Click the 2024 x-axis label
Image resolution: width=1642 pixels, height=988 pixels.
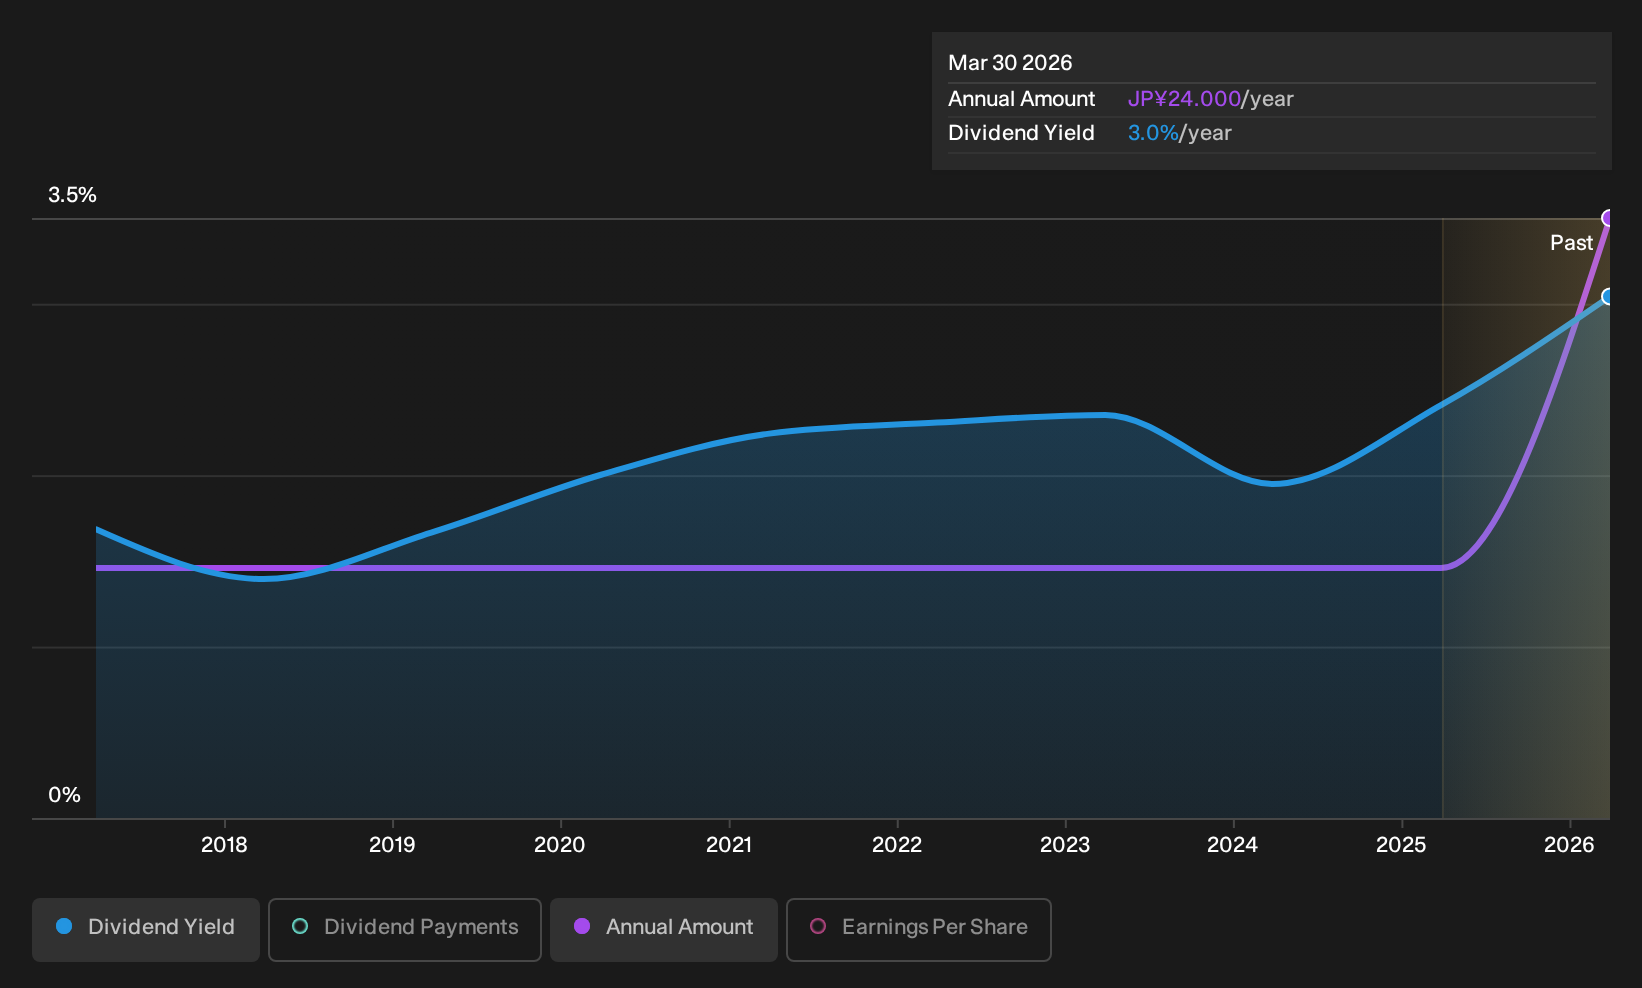(x=1233, y=845)
